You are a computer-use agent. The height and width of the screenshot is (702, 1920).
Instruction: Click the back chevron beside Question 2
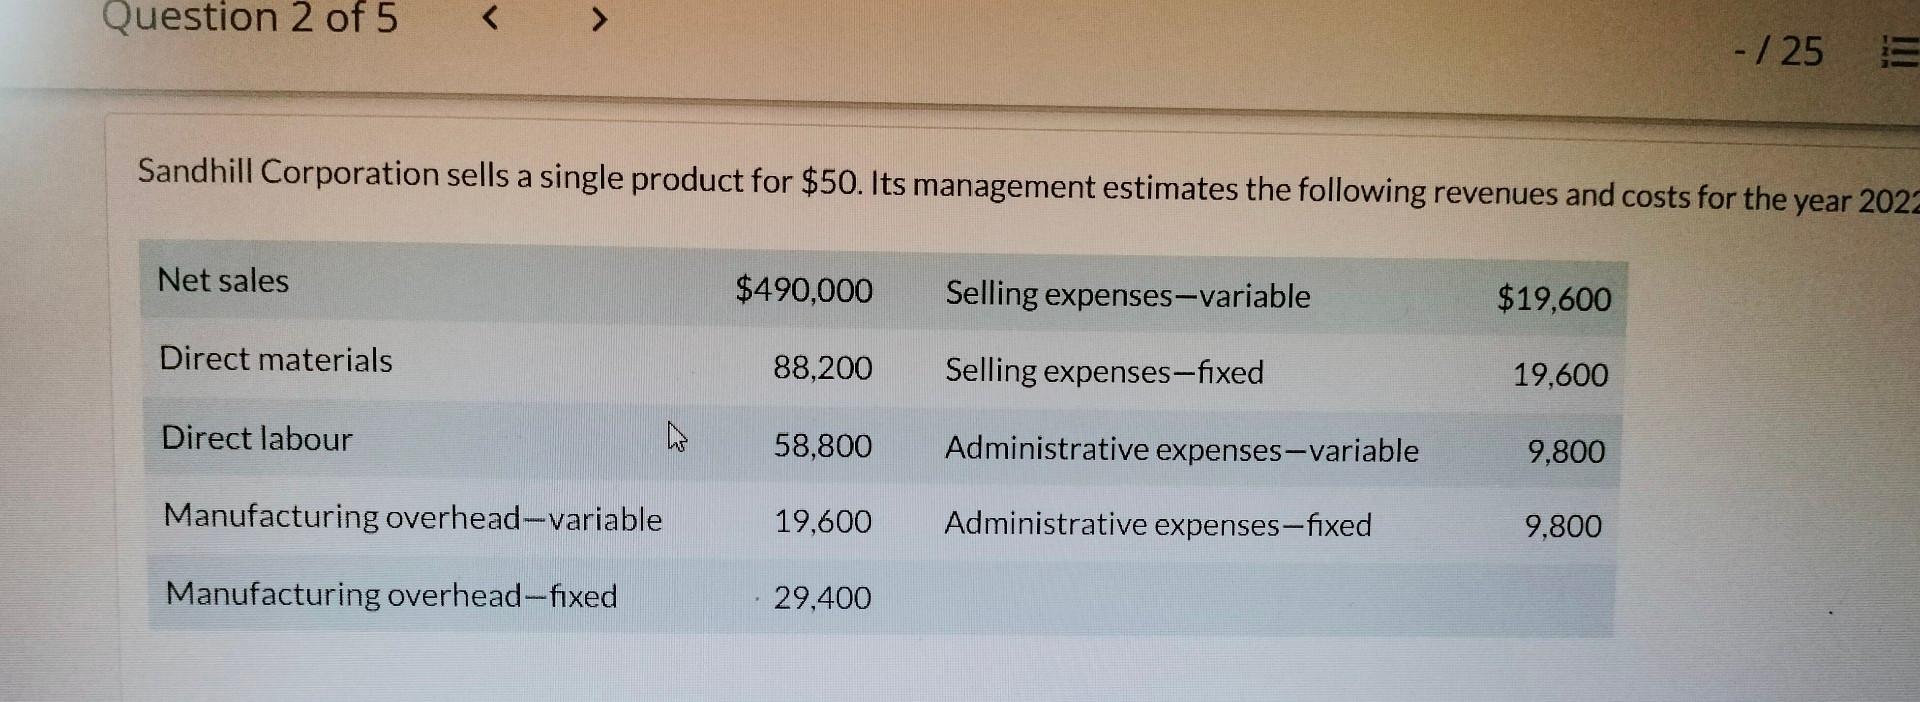point(491,17)
